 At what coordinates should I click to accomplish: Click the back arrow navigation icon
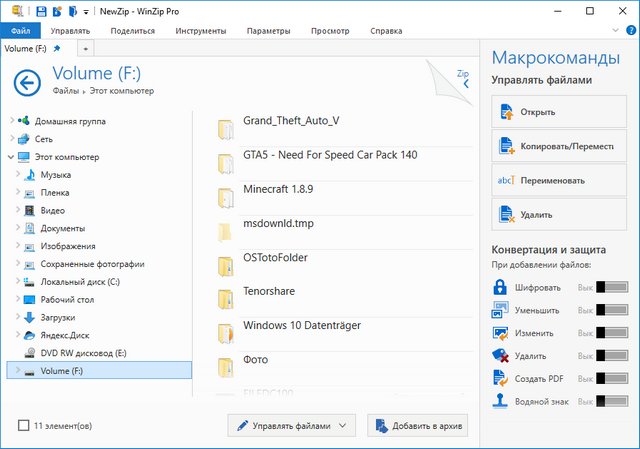click(27, 83)
